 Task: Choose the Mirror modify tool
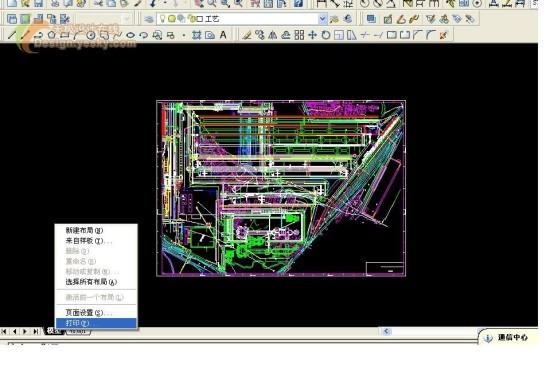273,35
